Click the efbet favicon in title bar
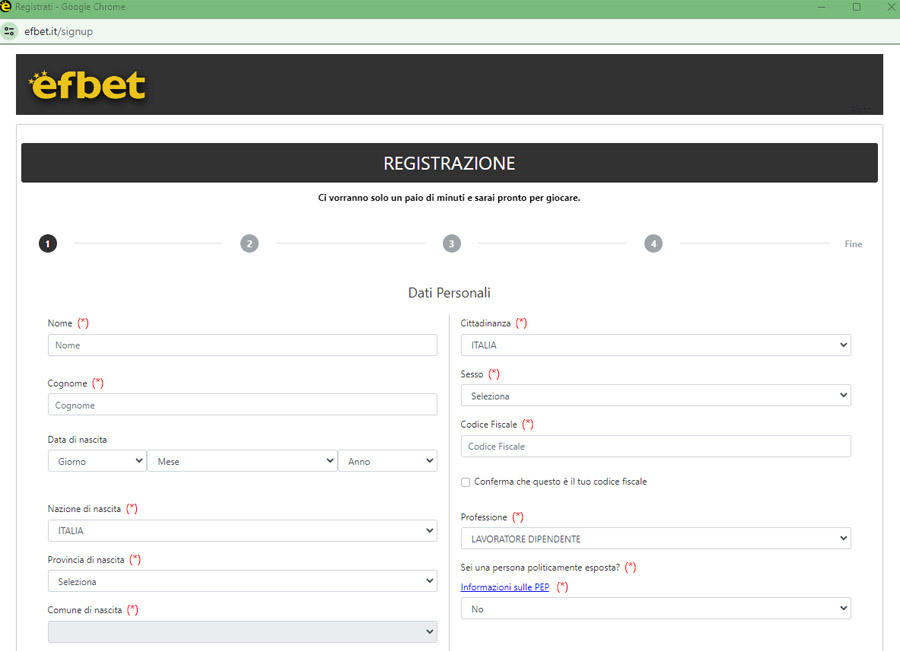This screenshot has height=651, width=900. (6, 6)
